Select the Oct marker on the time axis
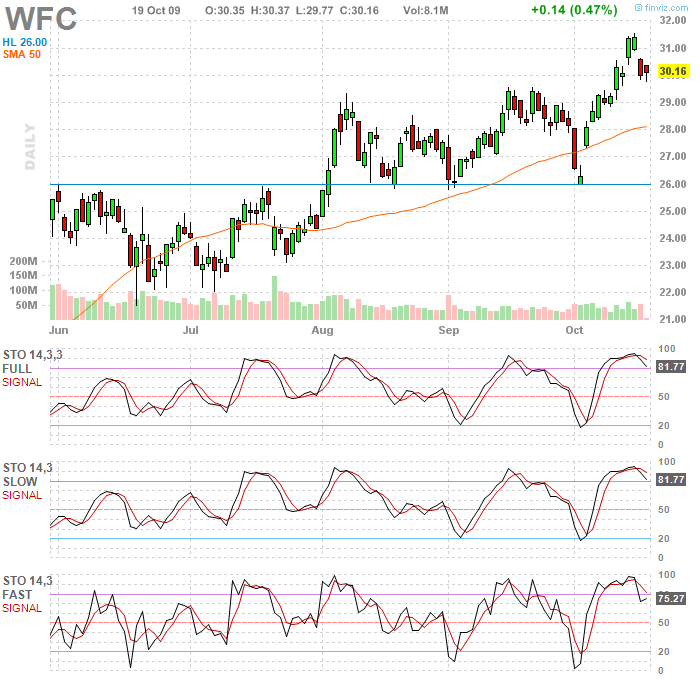700x679 pixels. [x=574, y=329]
